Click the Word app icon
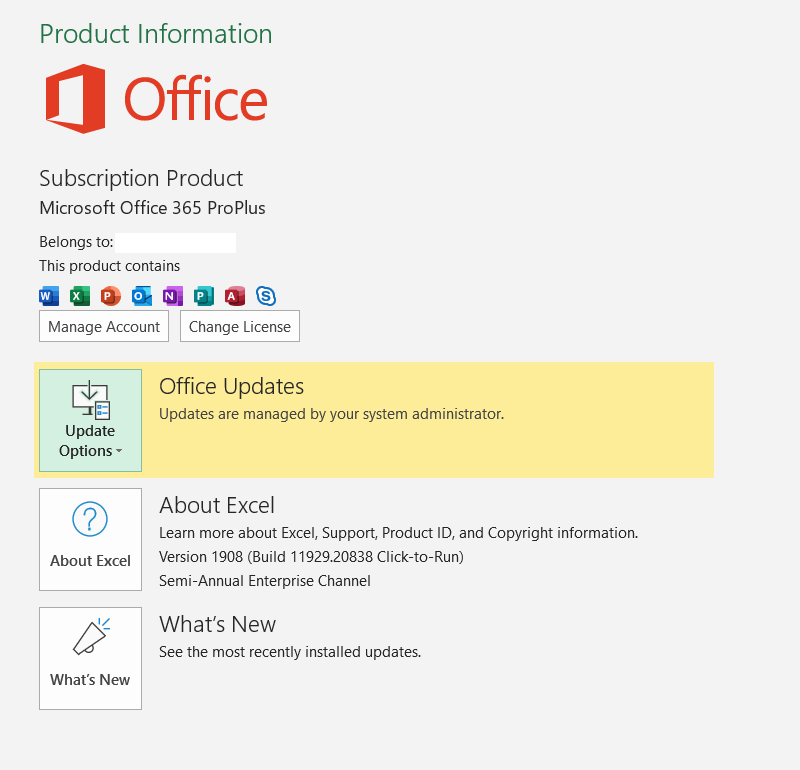The image size is (800, 770). click(x=49, y=296)
